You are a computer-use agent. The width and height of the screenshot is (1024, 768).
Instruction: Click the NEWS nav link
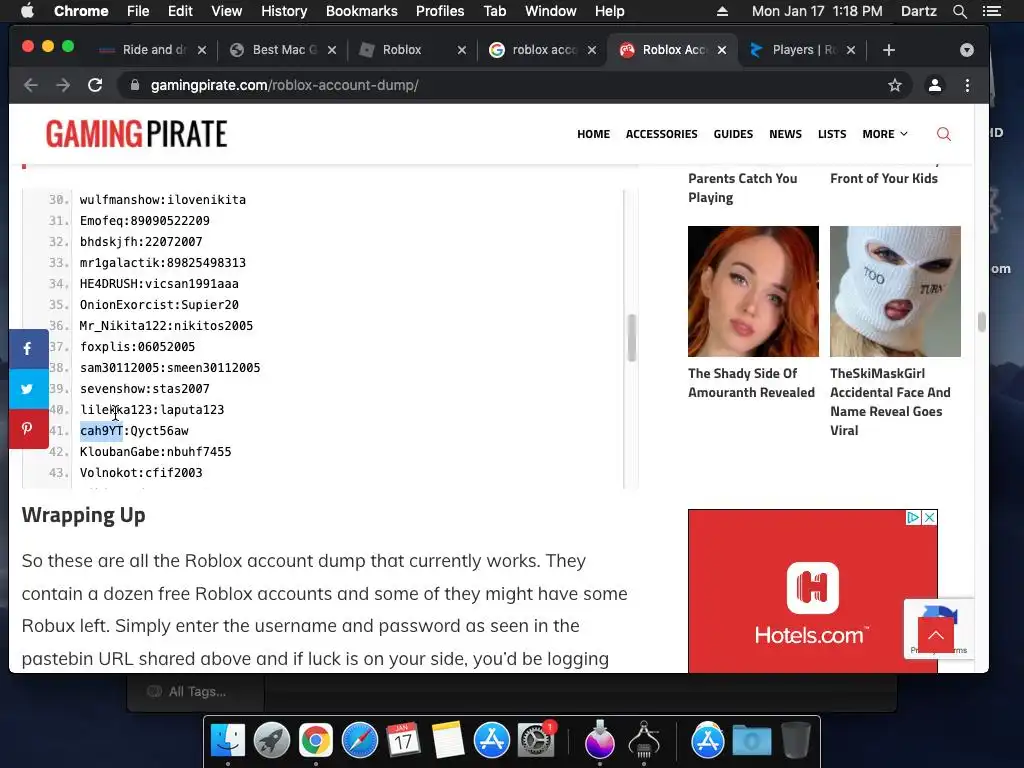[785, 134]
